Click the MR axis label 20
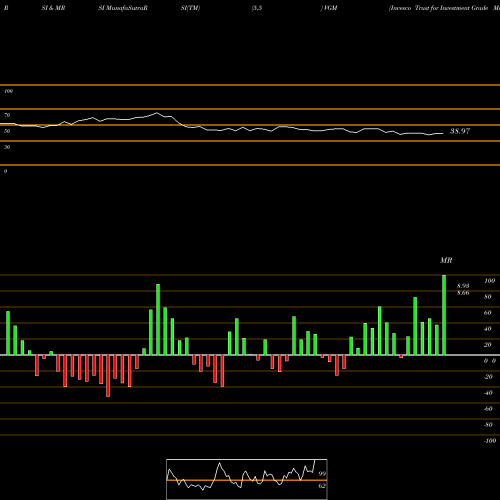Screen dimensions: 500x500 (x=488, y=345)
